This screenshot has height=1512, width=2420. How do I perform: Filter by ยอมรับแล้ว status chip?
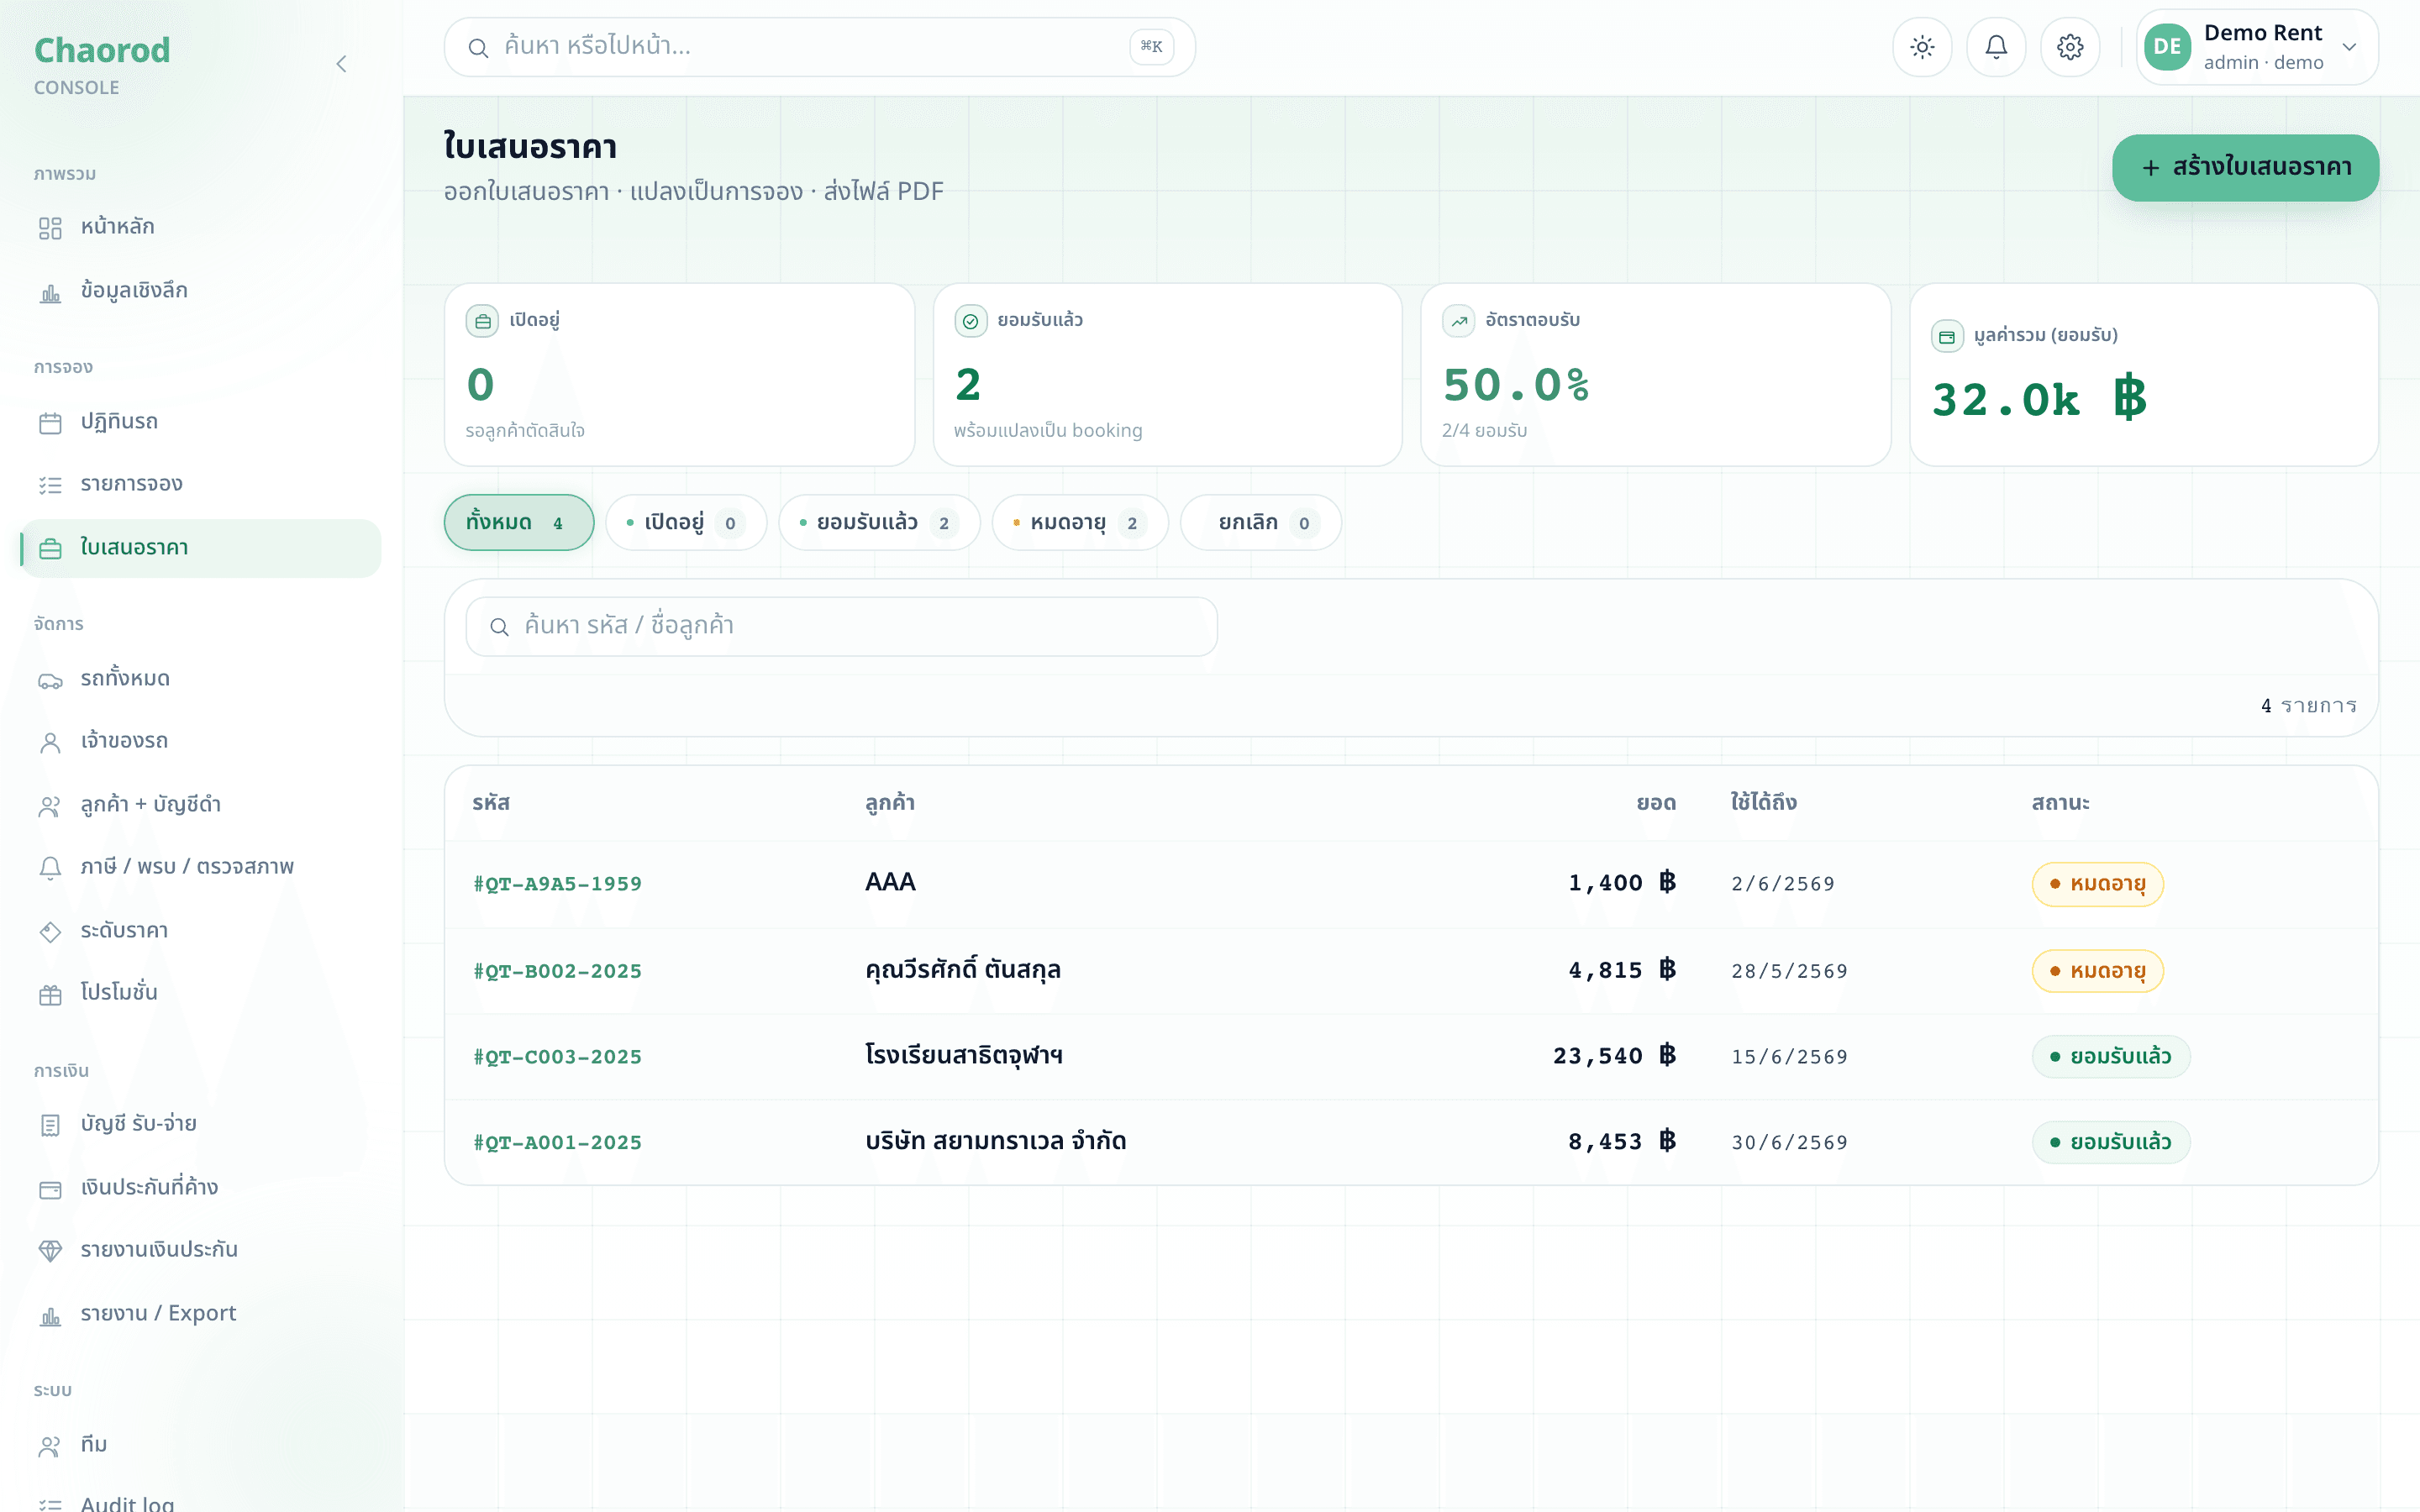879,522
